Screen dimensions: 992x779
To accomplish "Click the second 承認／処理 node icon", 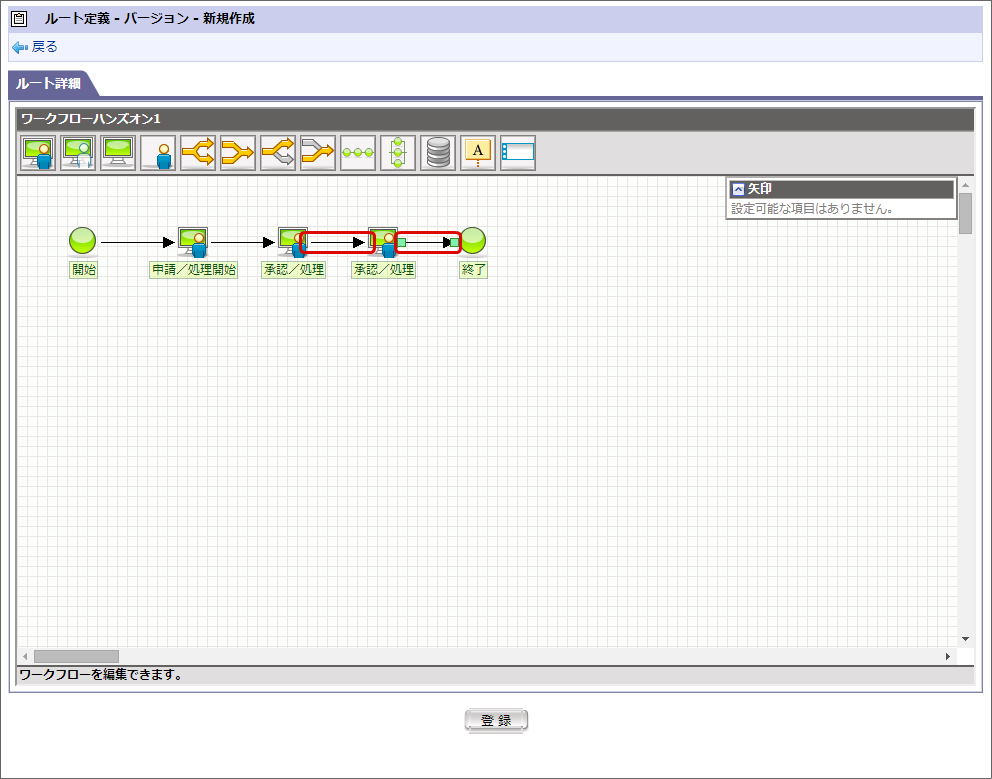I will coord(383,242).
